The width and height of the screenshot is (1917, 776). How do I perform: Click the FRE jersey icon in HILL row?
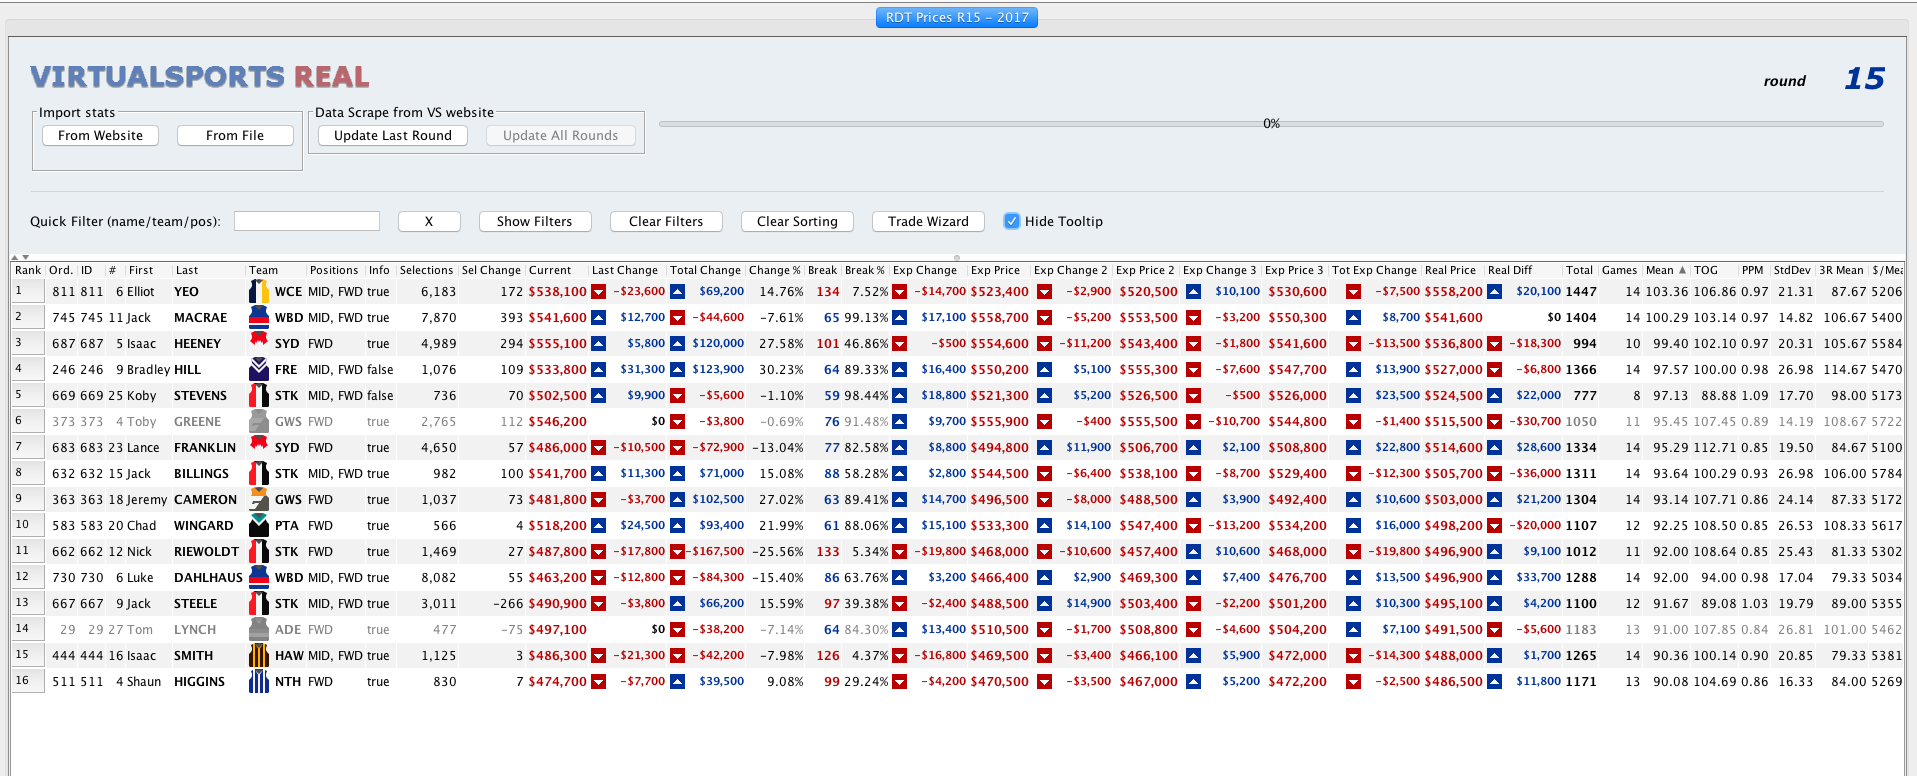[x=259, y=370]
